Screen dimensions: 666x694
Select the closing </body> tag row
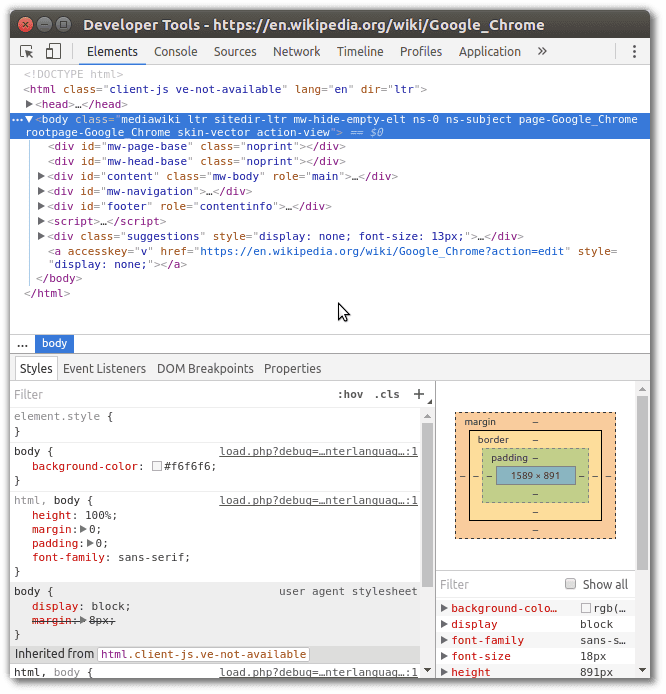point(59,278)
